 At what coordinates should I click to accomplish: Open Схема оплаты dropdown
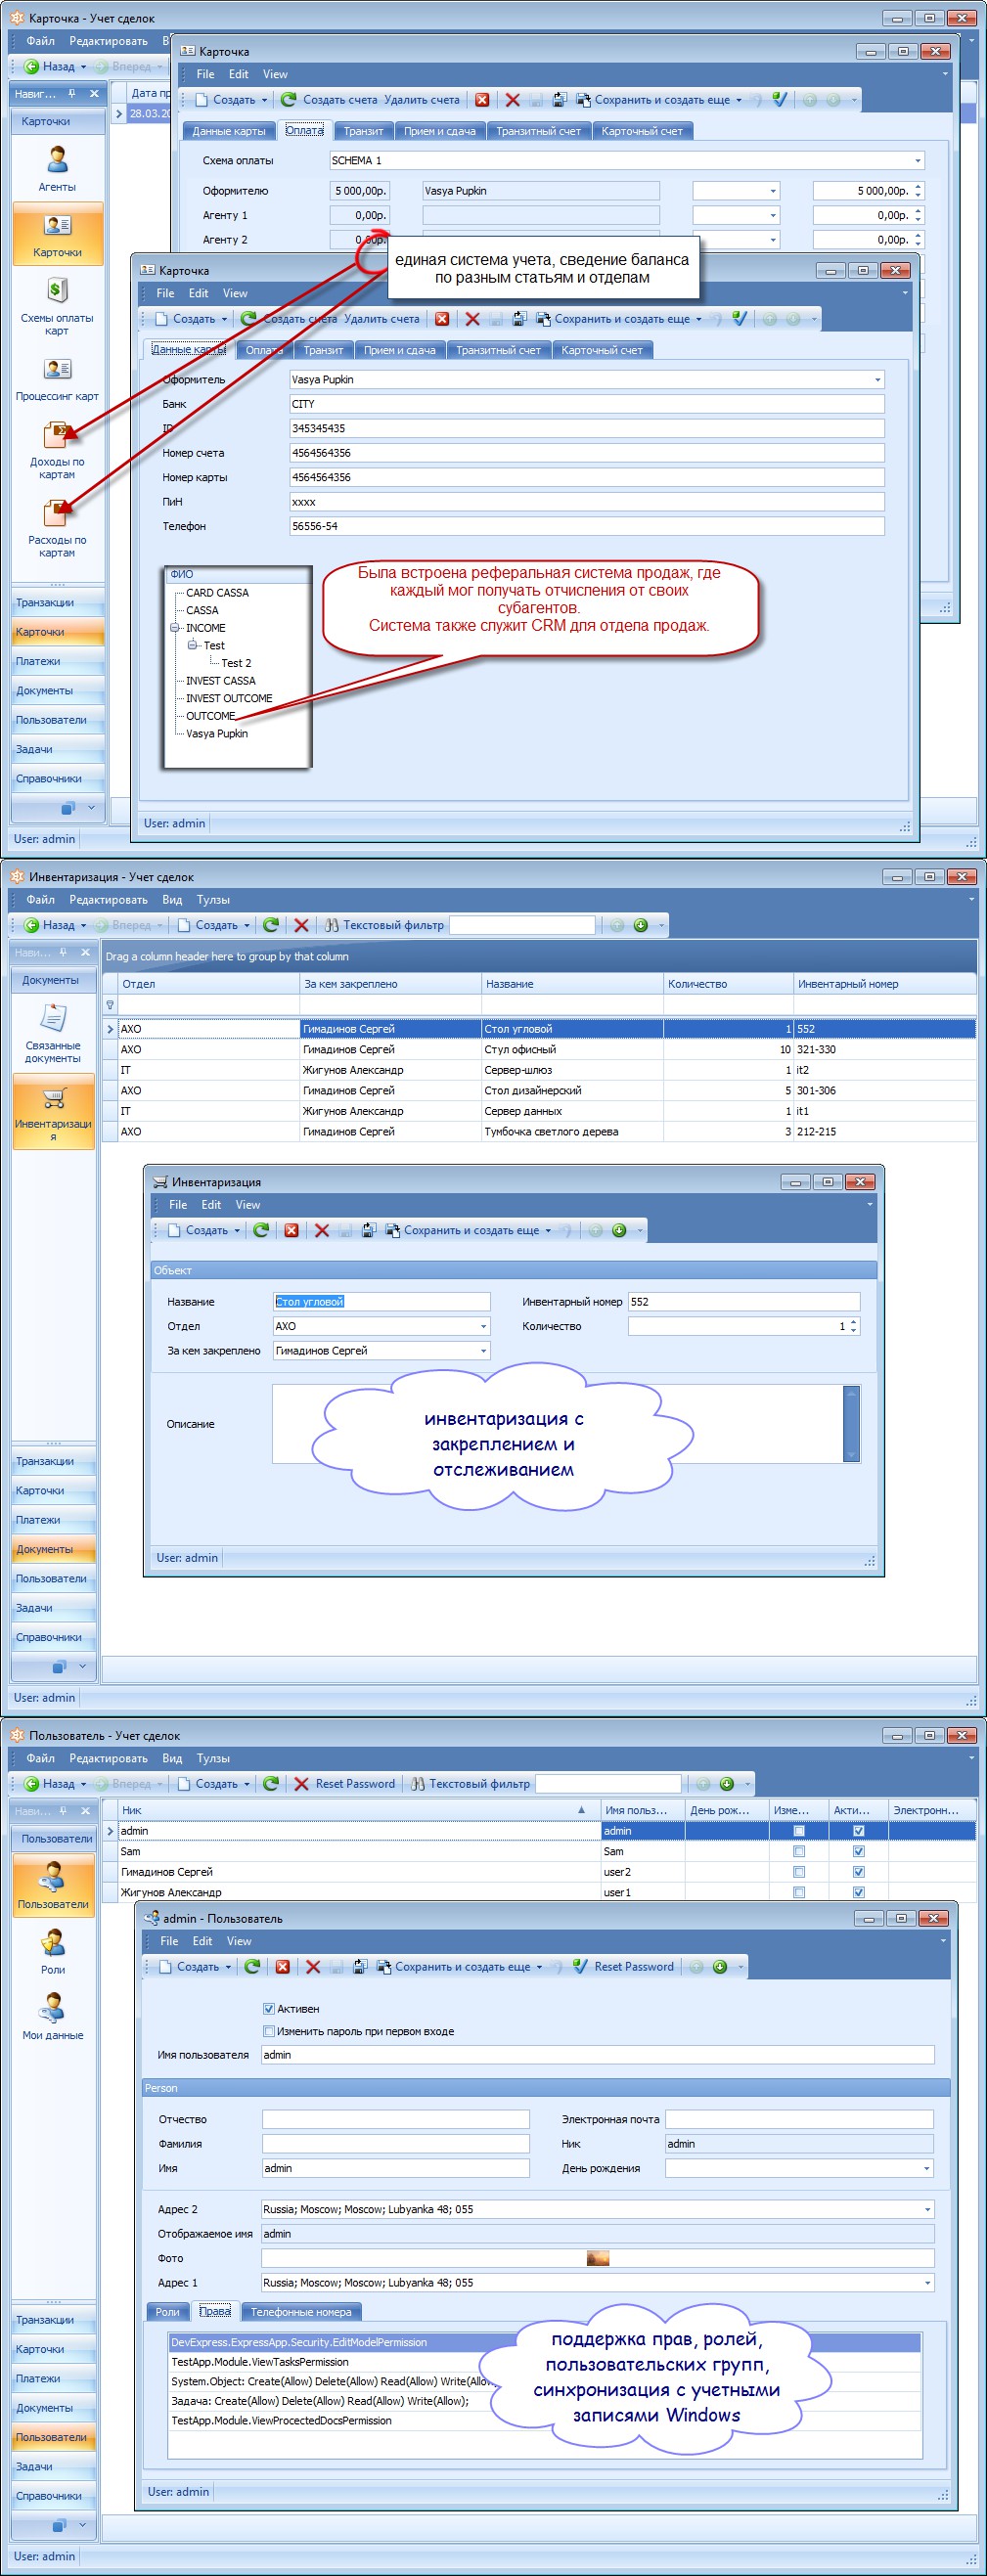click(917, 160)
